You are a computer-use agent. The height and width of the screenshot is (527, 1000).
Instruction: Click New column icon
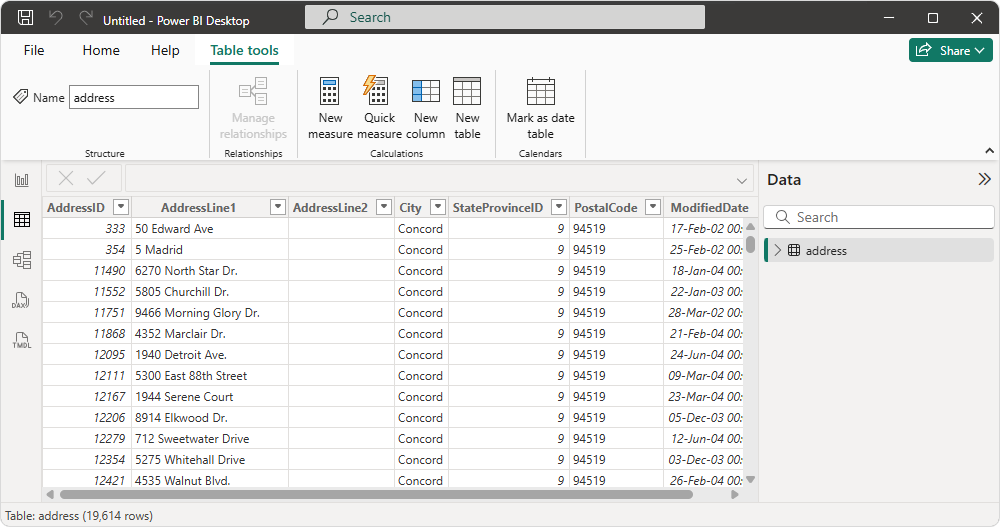point(425,91)
